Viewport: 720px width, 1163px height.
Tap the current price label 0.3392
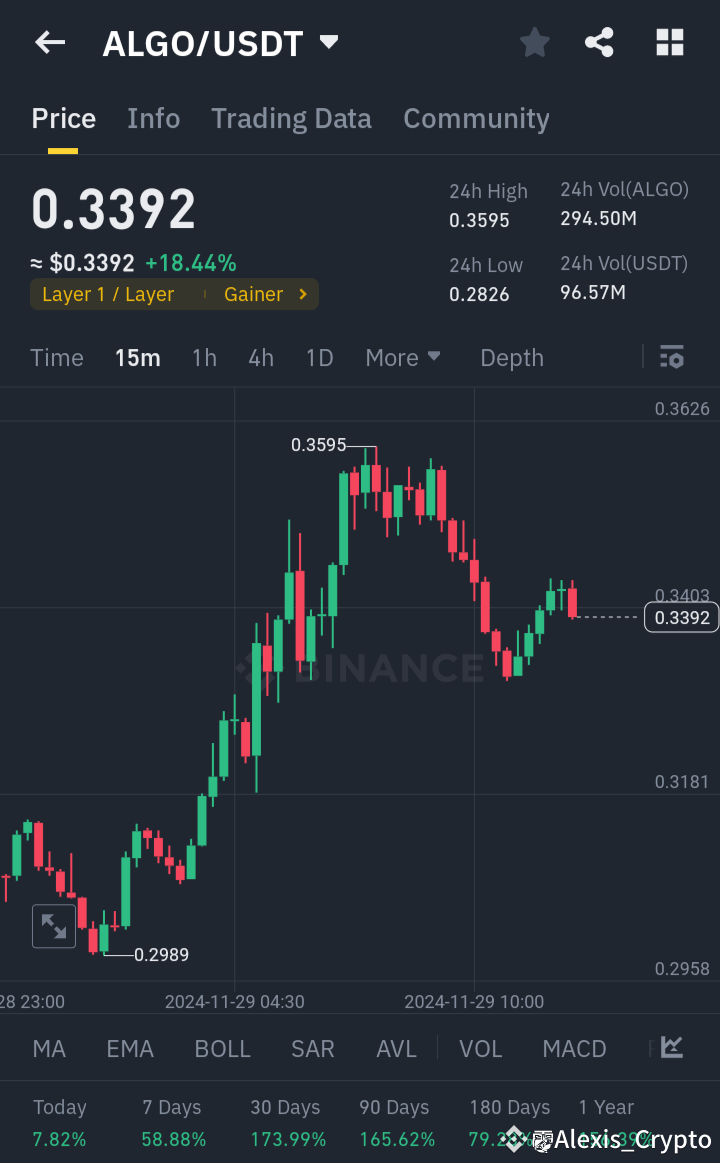click(x=681, y=617)
